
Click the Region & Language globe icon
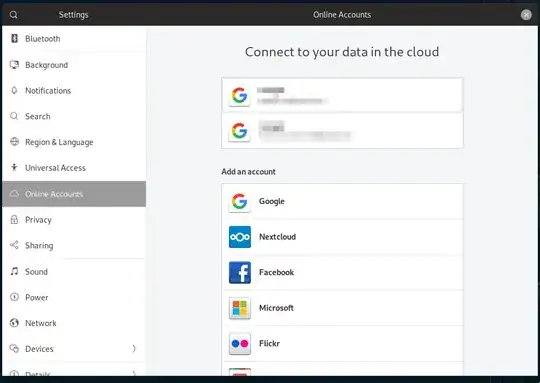pyautogui.click(x=14, y=142)
